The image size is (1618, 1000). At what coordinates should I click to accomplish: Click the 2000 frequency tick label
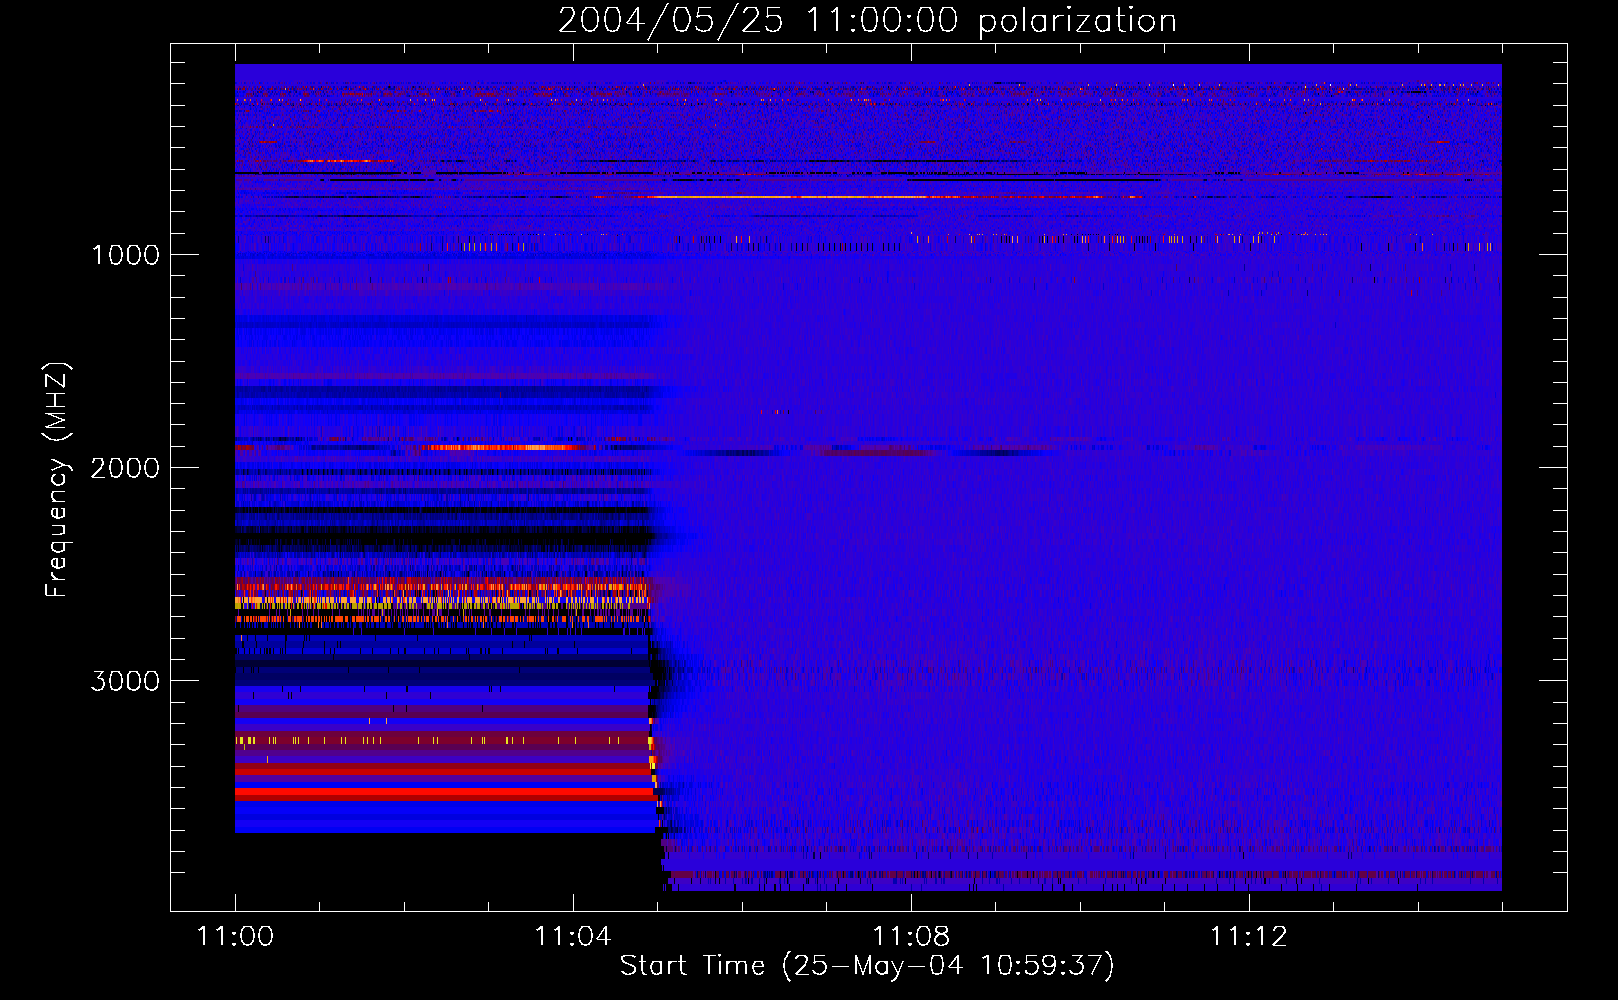(x=125, y=468)
